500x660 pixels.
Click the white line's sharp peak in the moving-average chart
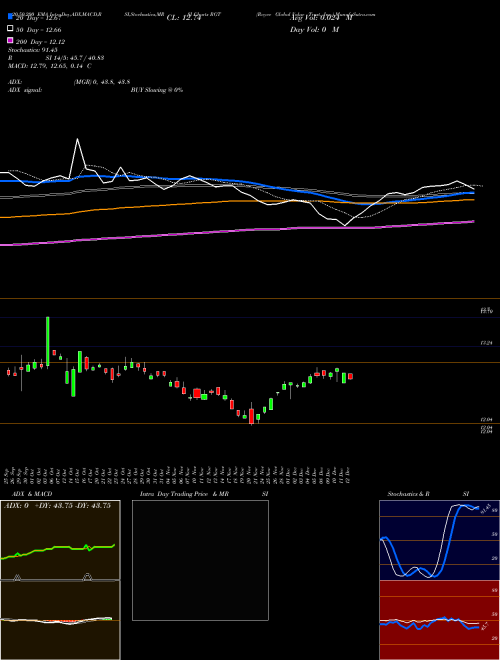[77, 139]
